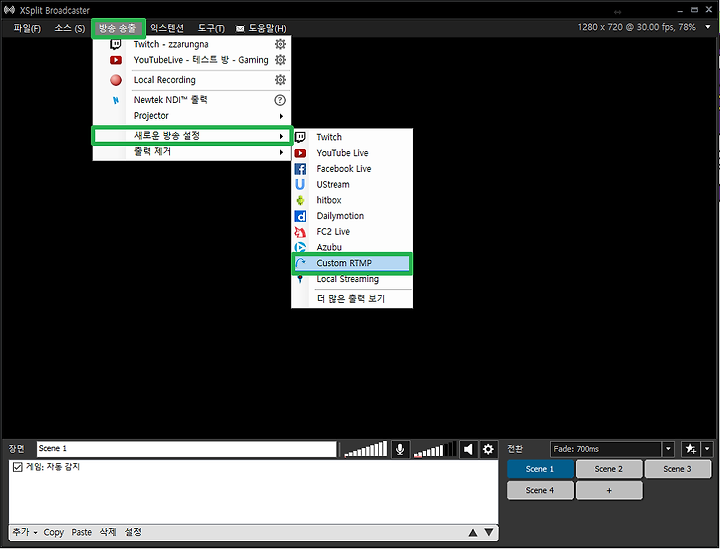
Task: Open dropdown arrow next to the star button
Action: click(707, 449)
